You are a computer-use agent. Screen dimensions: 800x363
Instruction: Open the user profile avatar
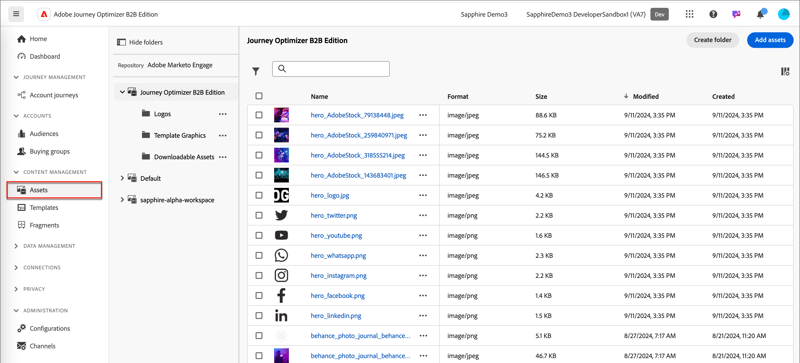click(x=783, y=14)
